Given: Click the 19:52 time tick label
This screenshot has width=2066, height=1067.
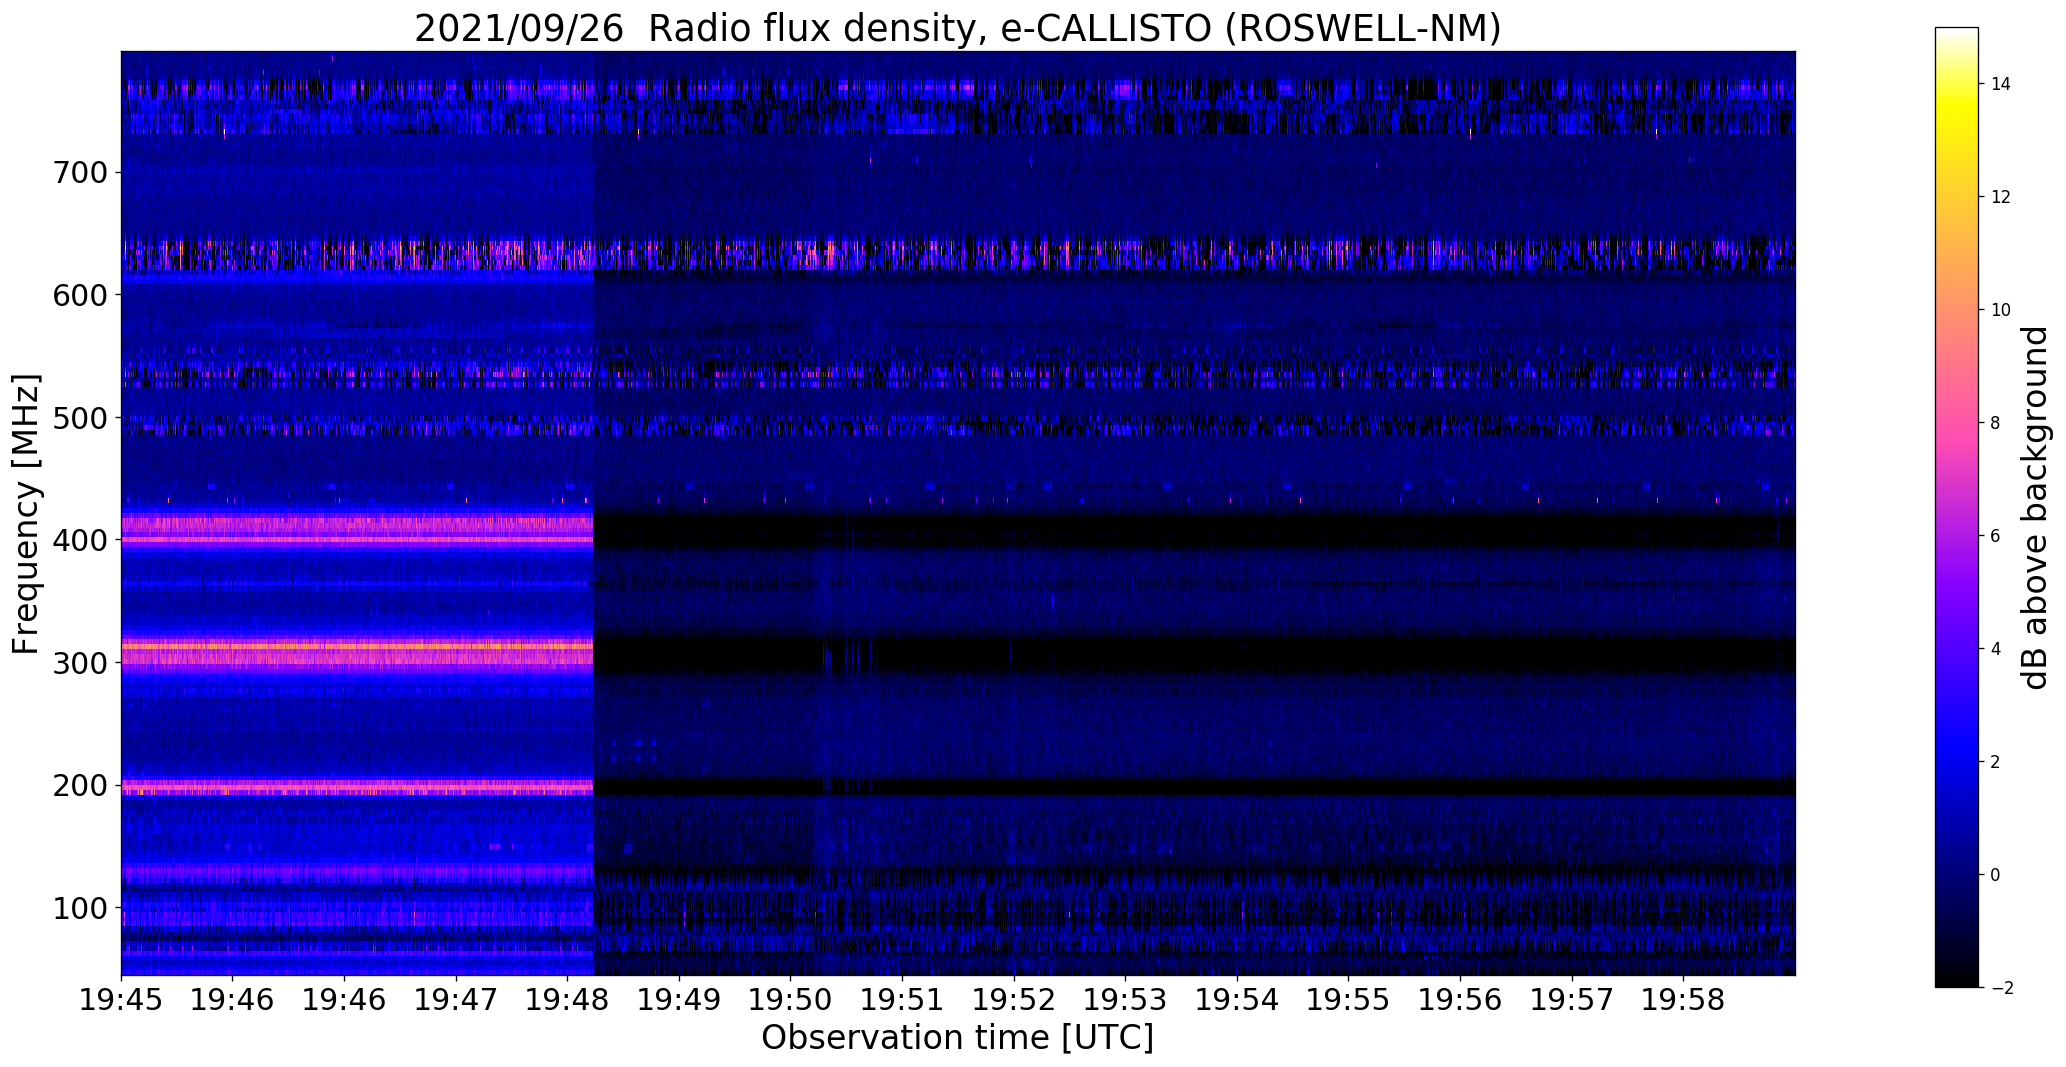Looking at the screenshot, I should [x=1014, y=999].
